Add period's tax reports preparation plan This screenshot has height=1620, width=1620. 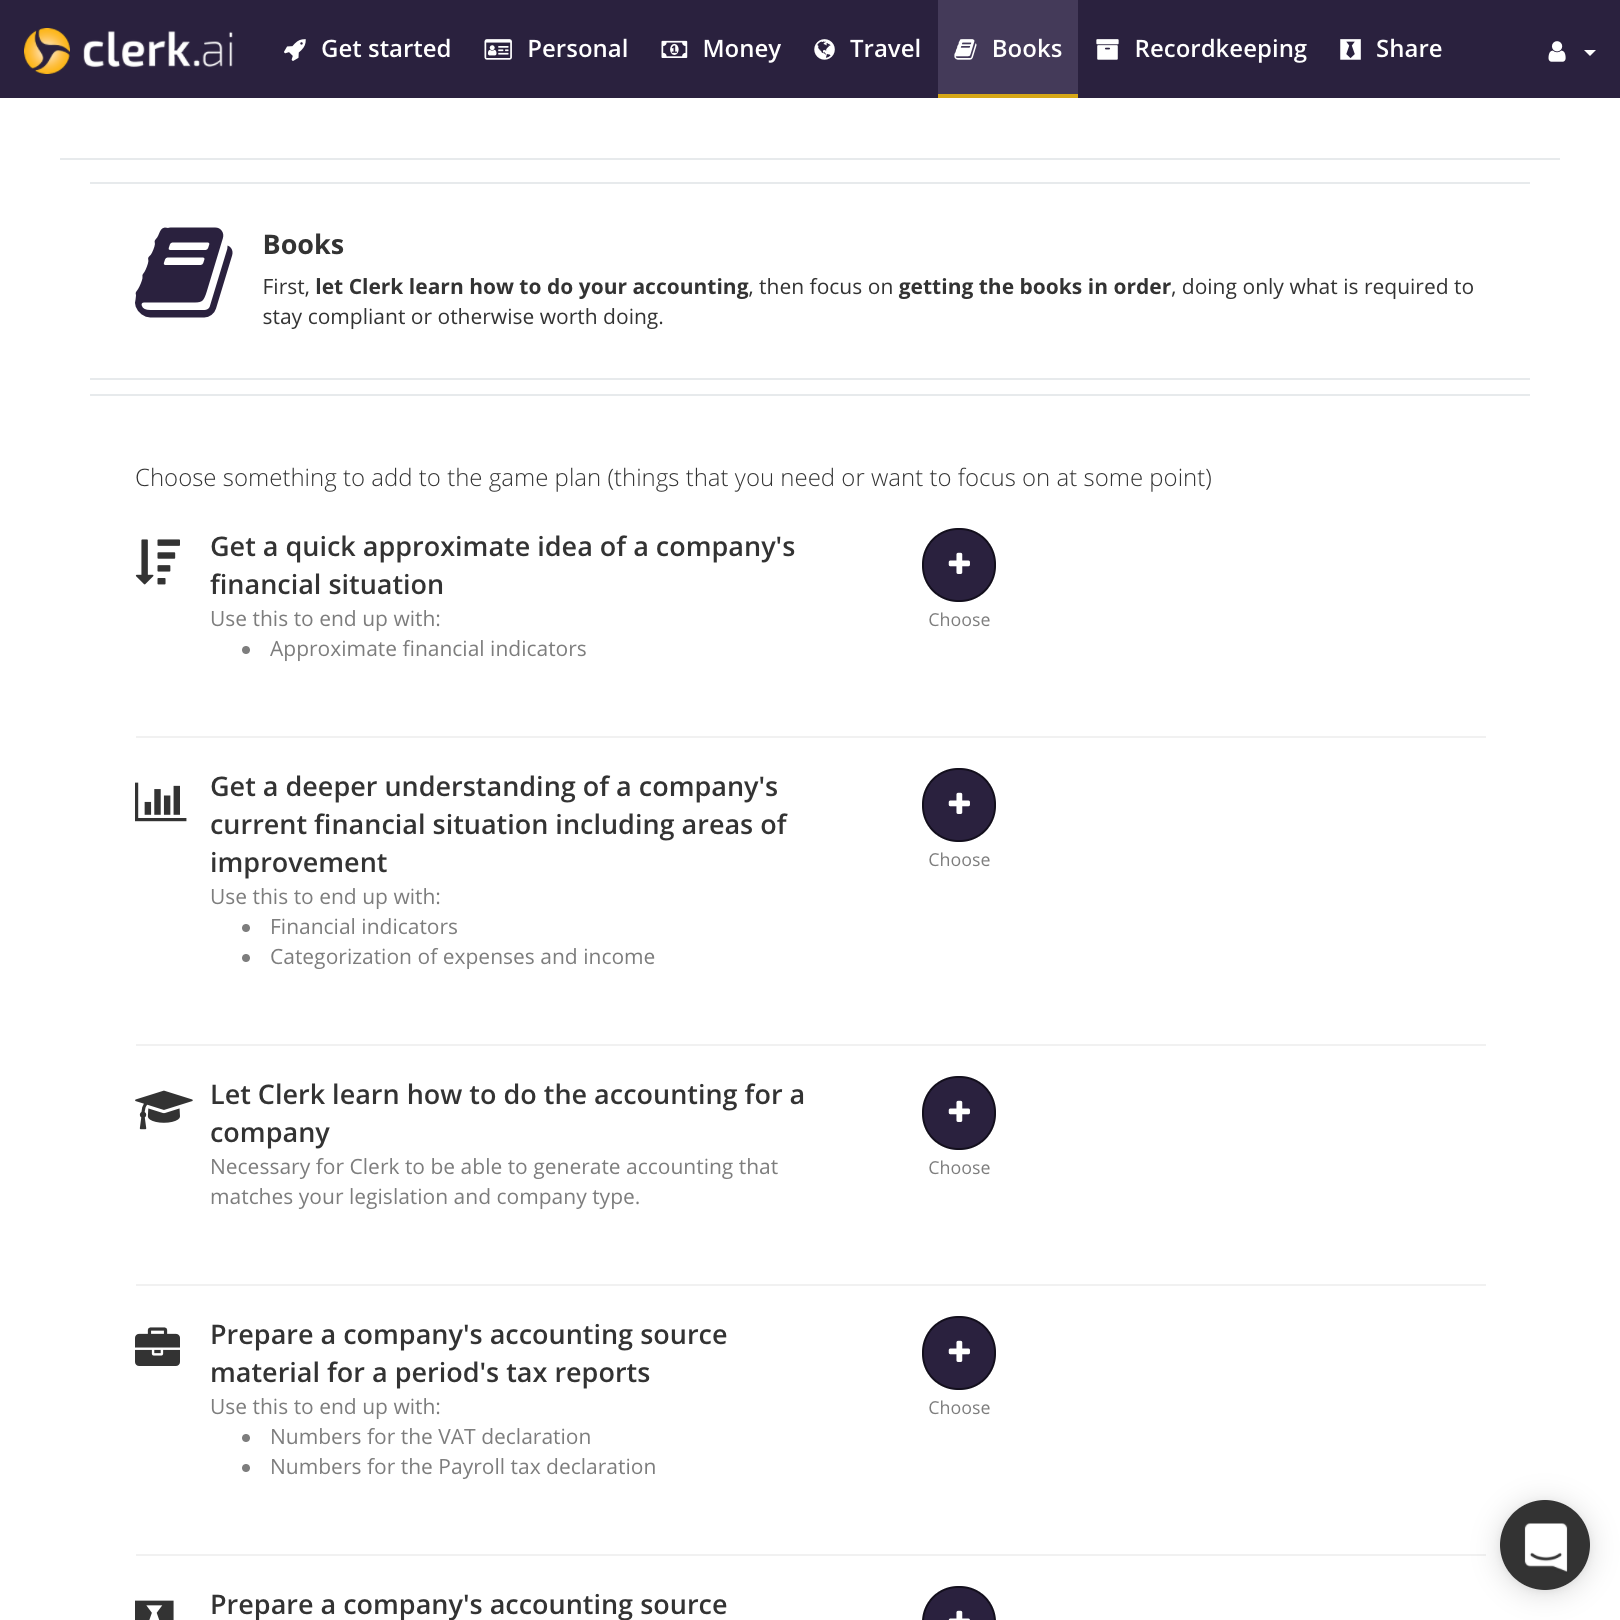click(958, 1353)
